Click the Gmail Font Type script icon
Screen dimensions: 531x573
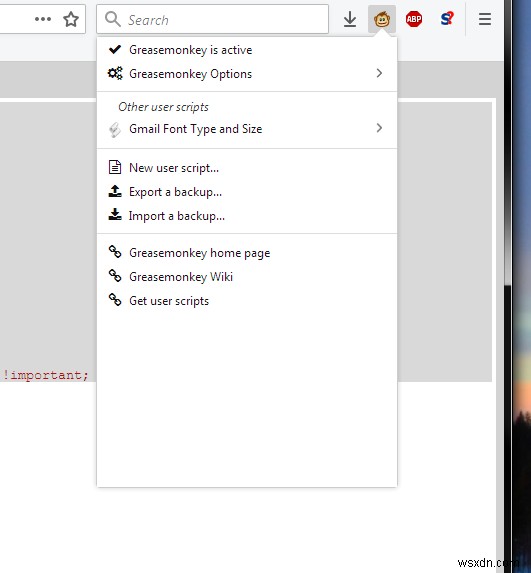point(115,130)
